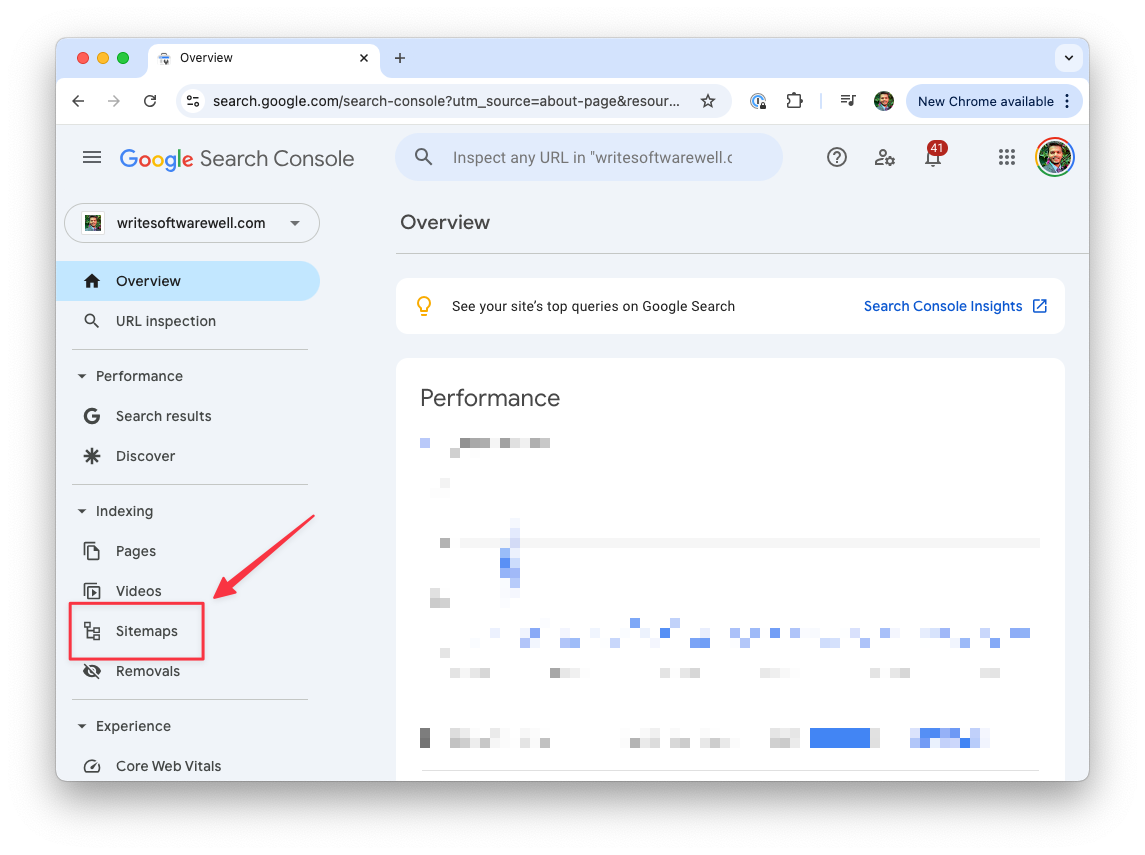Viewport: 1145px width, 855px height.
Task: Collapse the Experience sidebar section
Action: pyautogui.click(x=82, y=726)
